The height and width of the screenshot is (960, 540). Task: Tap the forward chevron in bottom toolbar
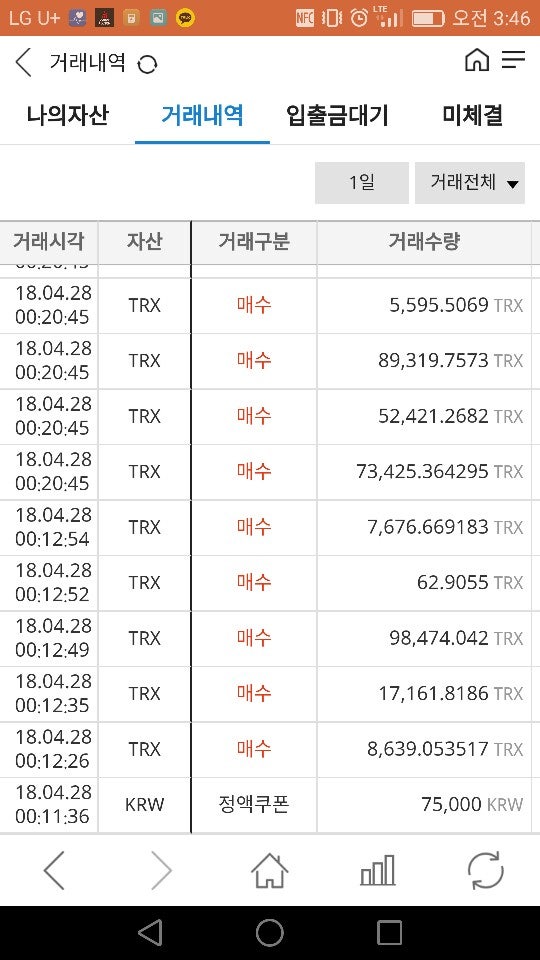click(162, 870)
